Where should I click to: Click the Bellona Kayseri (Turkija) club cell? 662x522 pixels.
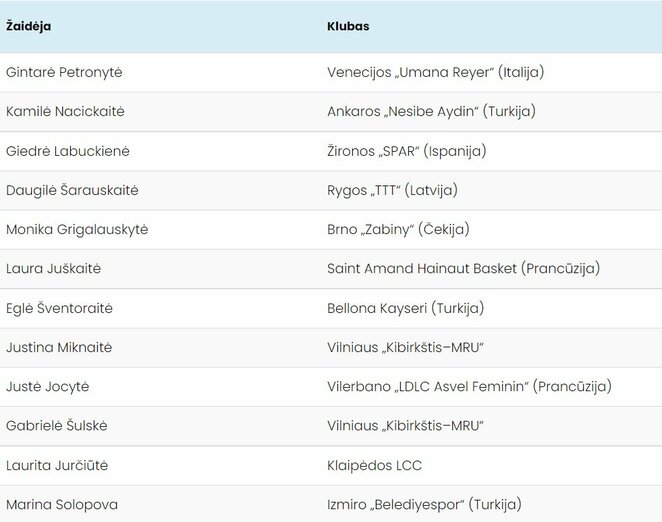pyautogui.click(x=405, y=308)
